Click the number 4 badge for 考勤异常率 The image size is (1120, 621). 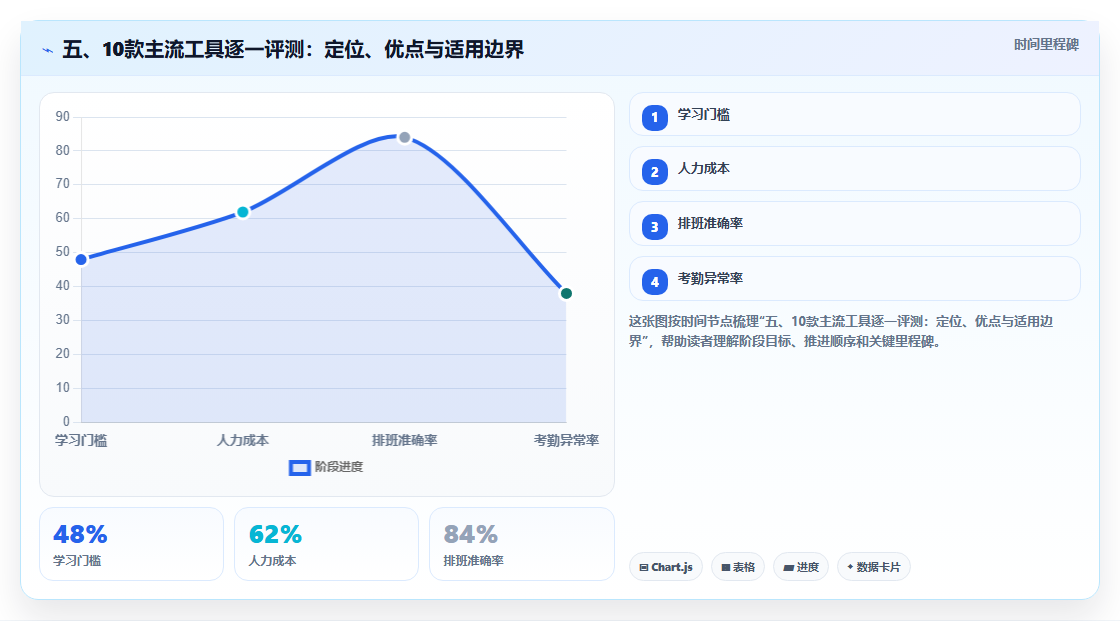tap(654, 282)
